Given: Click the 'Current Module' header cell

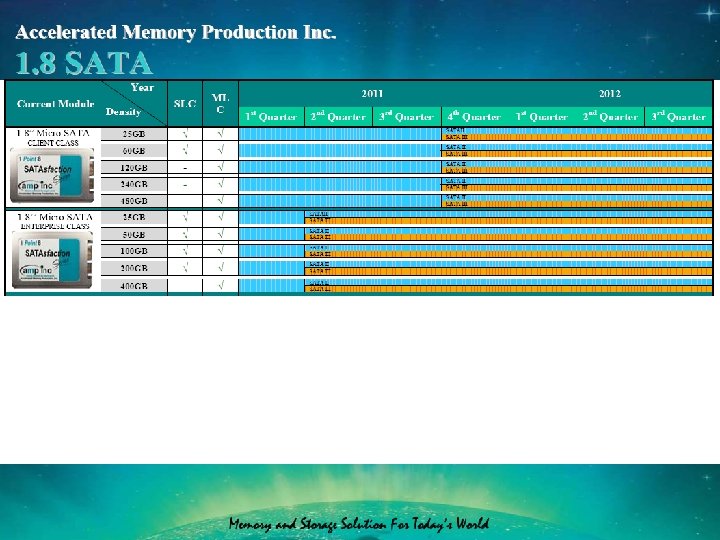Looking at the screenshot, I should click(55, 104).
